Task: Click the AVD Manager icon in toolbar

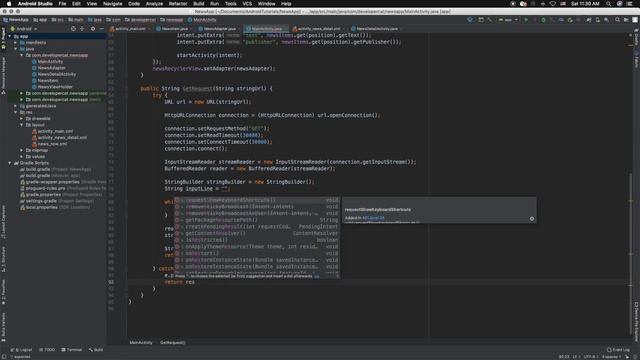Action: (x=598, y=20)
